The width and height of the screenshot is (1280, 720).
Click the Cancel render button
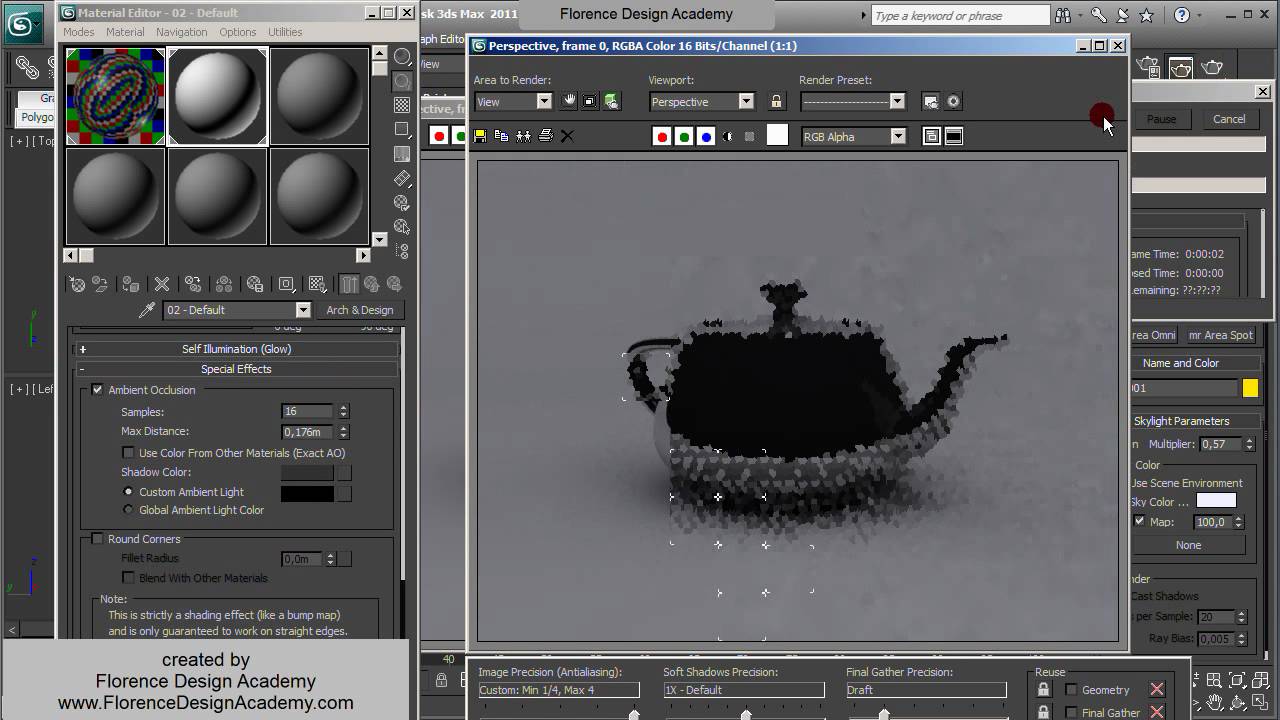click(1228, 119)
